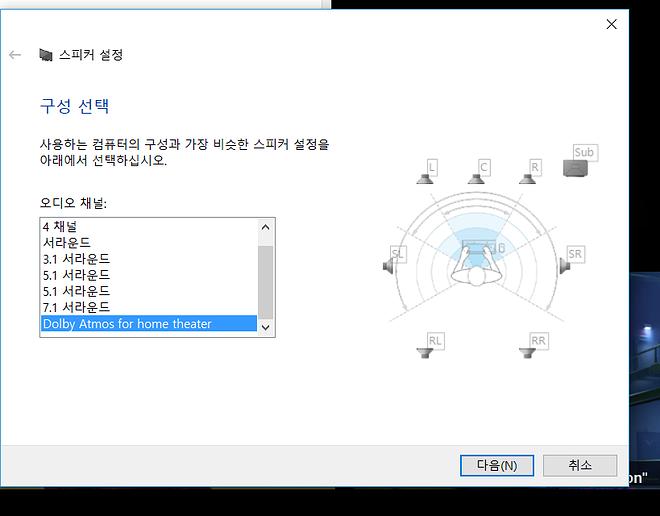Test the R front right speaker icon
This screenshot has width=660, height=516.
click(x=527, y=179)
